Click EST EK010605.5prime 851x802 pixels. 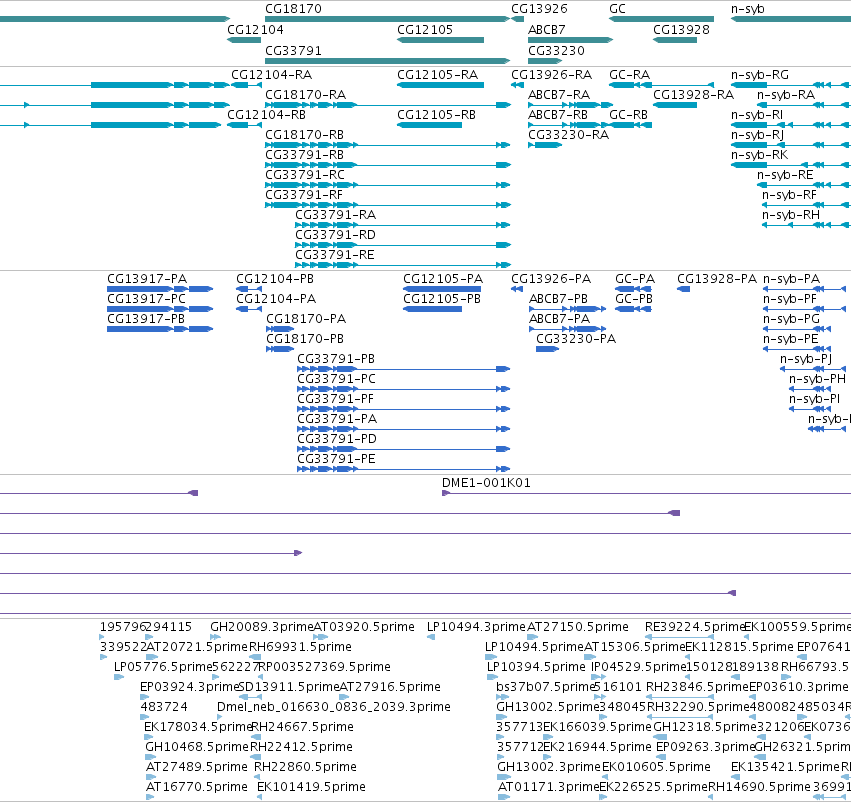tap(605, 778)
